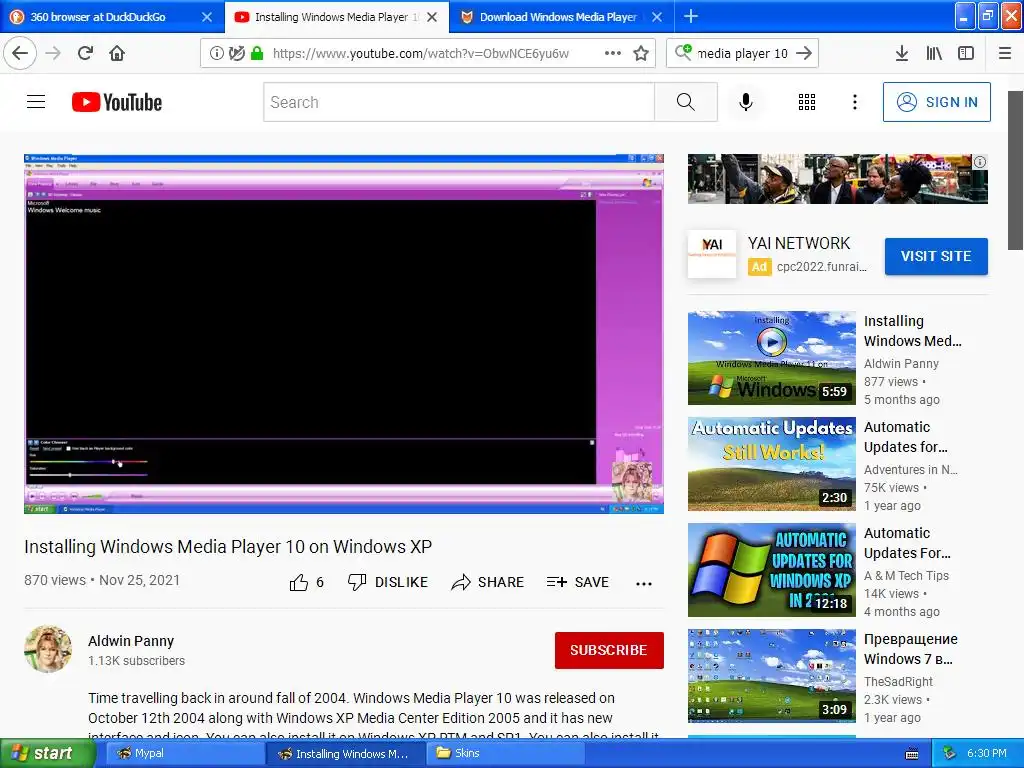
Task: Click the tracking protection shield icon
Action: coord(236,53)
